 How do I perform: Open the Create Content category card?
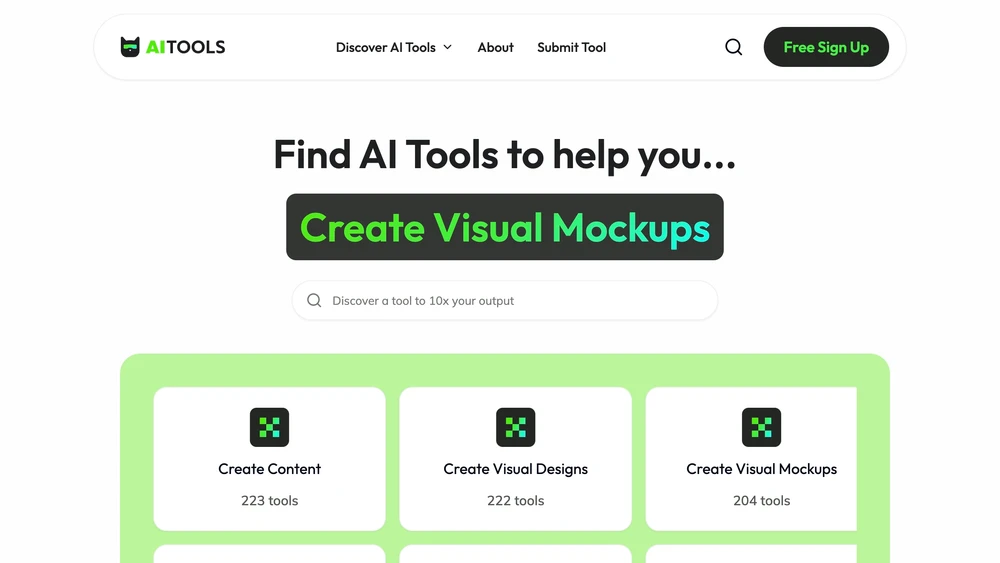click(269, 458)
